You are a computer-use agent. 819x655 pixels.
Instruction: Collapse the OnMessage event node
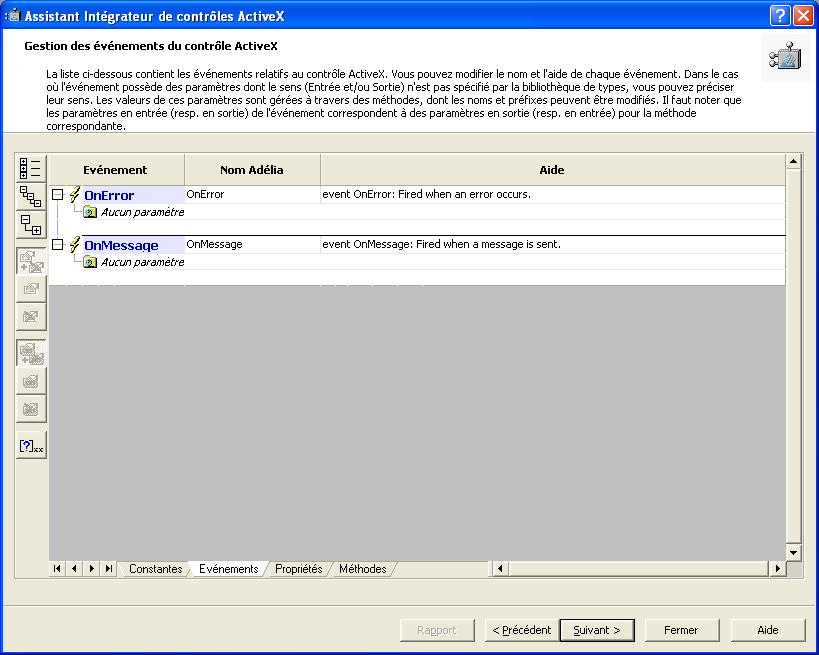pyautogui.click(x=58, y=244)
